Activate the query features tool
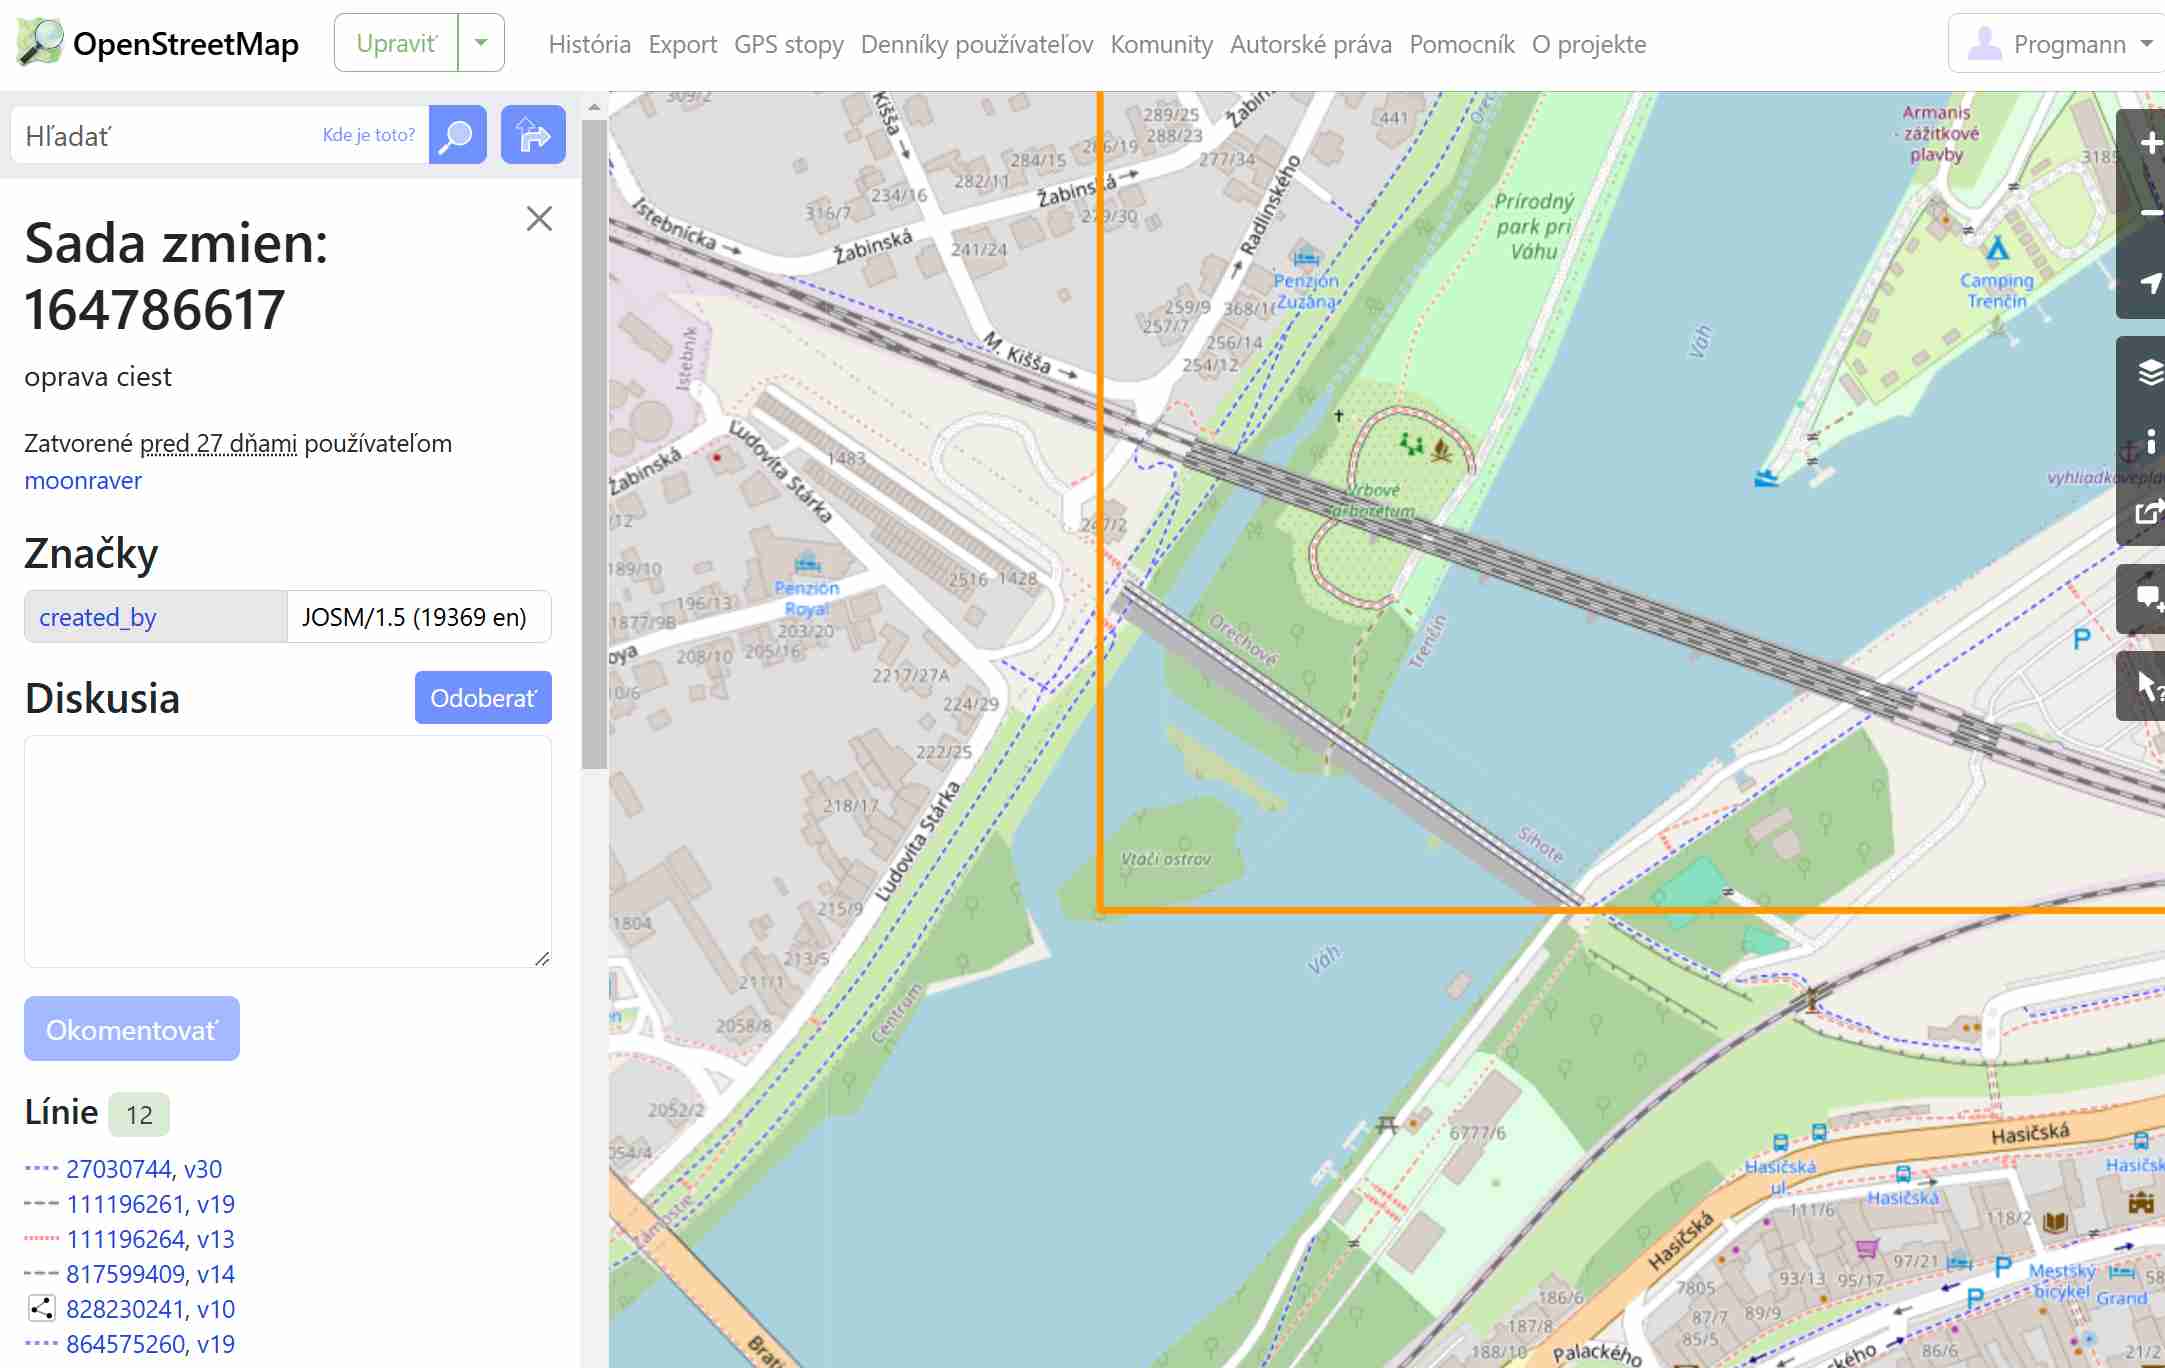 [x=2147, y=686]
